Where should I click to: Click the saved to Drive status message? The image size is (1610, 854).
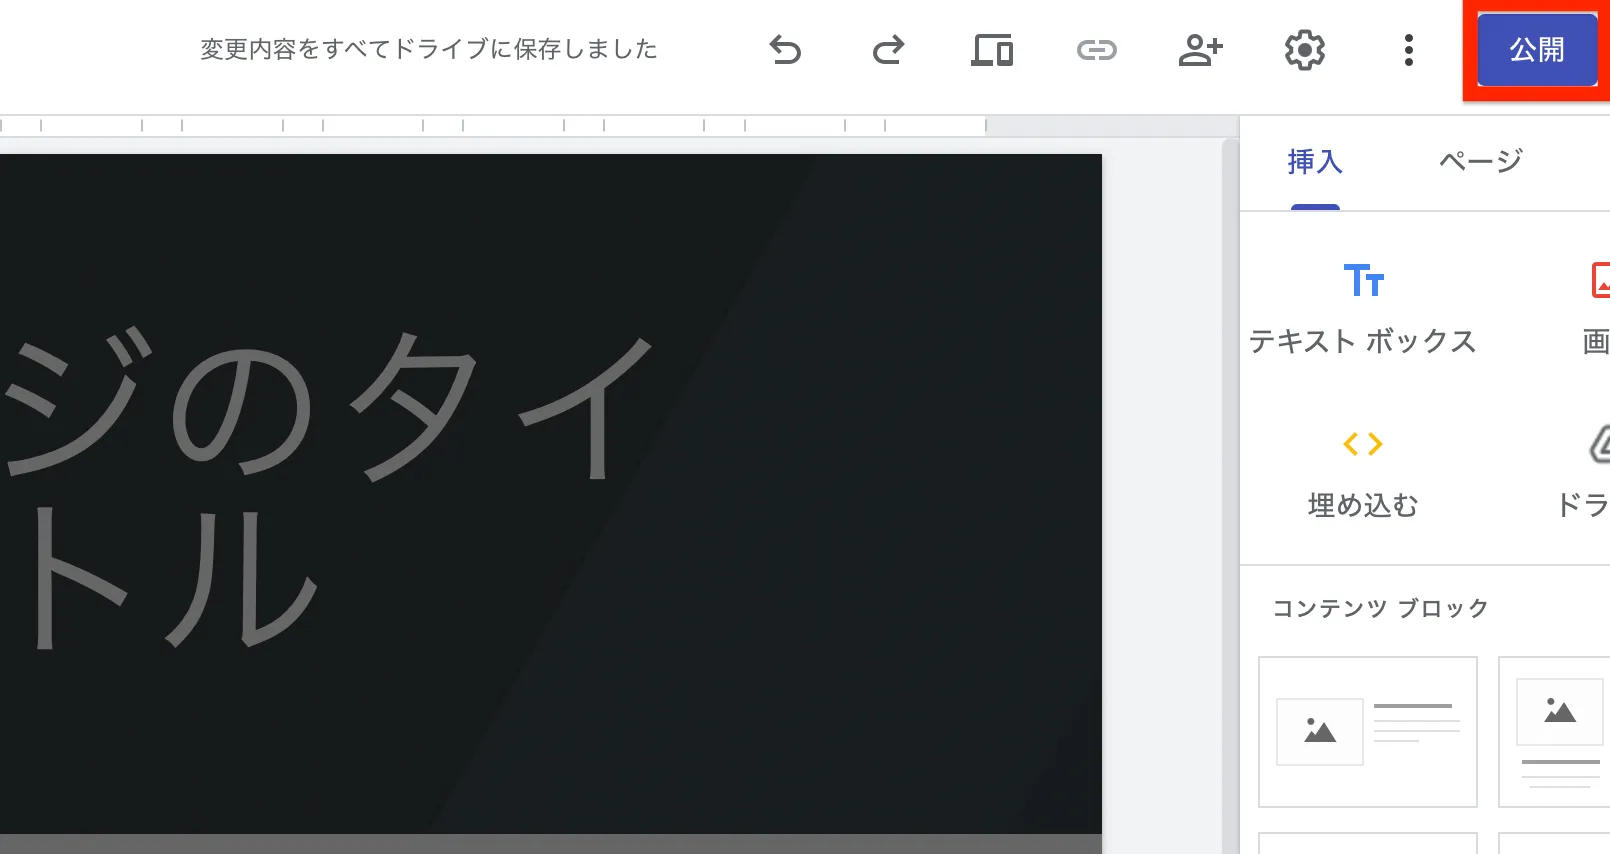pos(428,49)
